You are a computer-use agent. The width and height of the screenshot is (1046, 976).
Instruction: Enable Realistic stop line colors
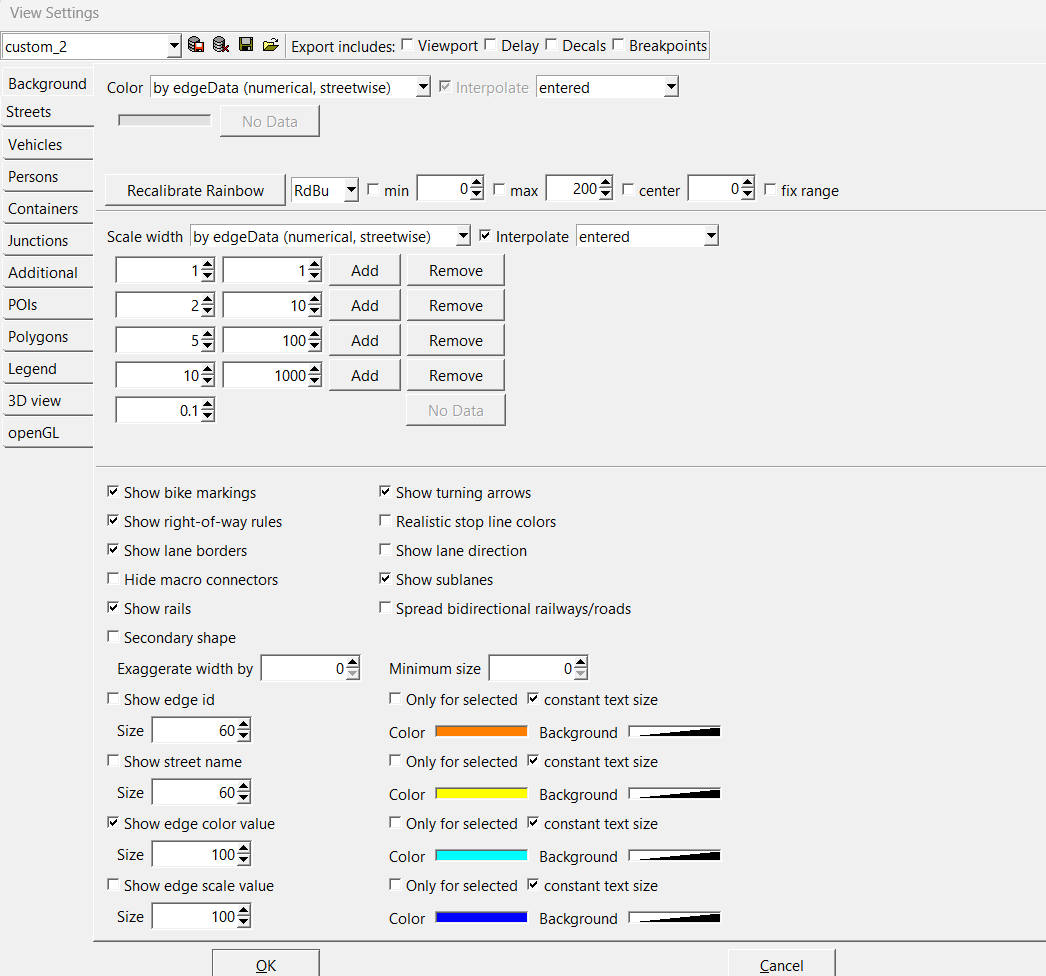tap(386, 522)
